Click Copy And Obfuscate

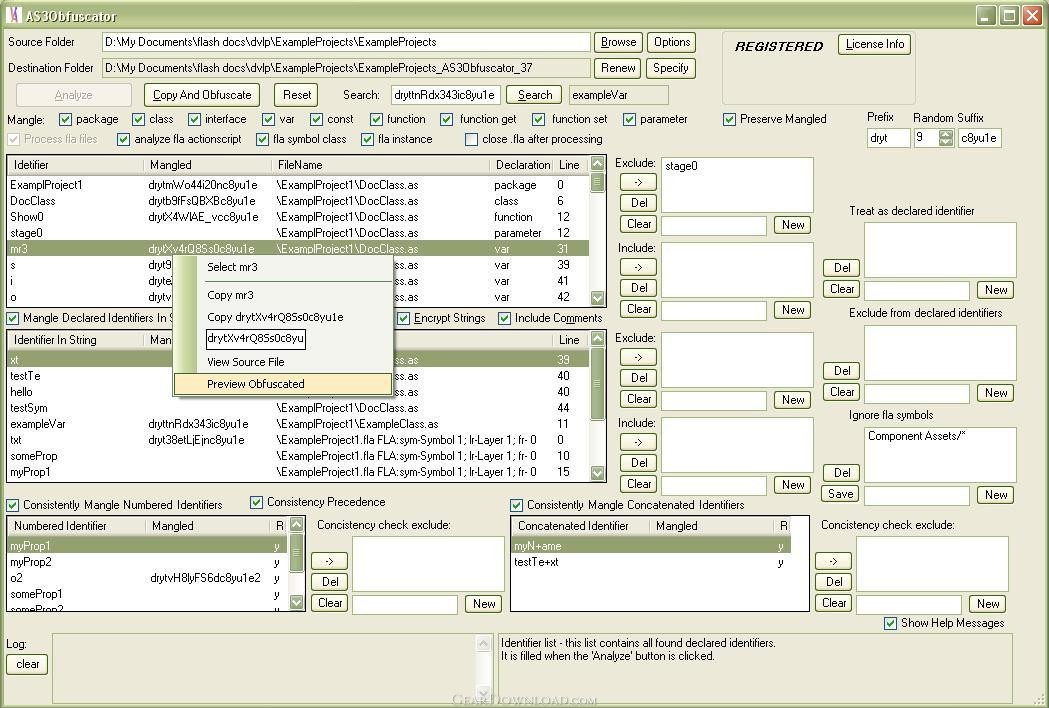click(x=202, y=95)
